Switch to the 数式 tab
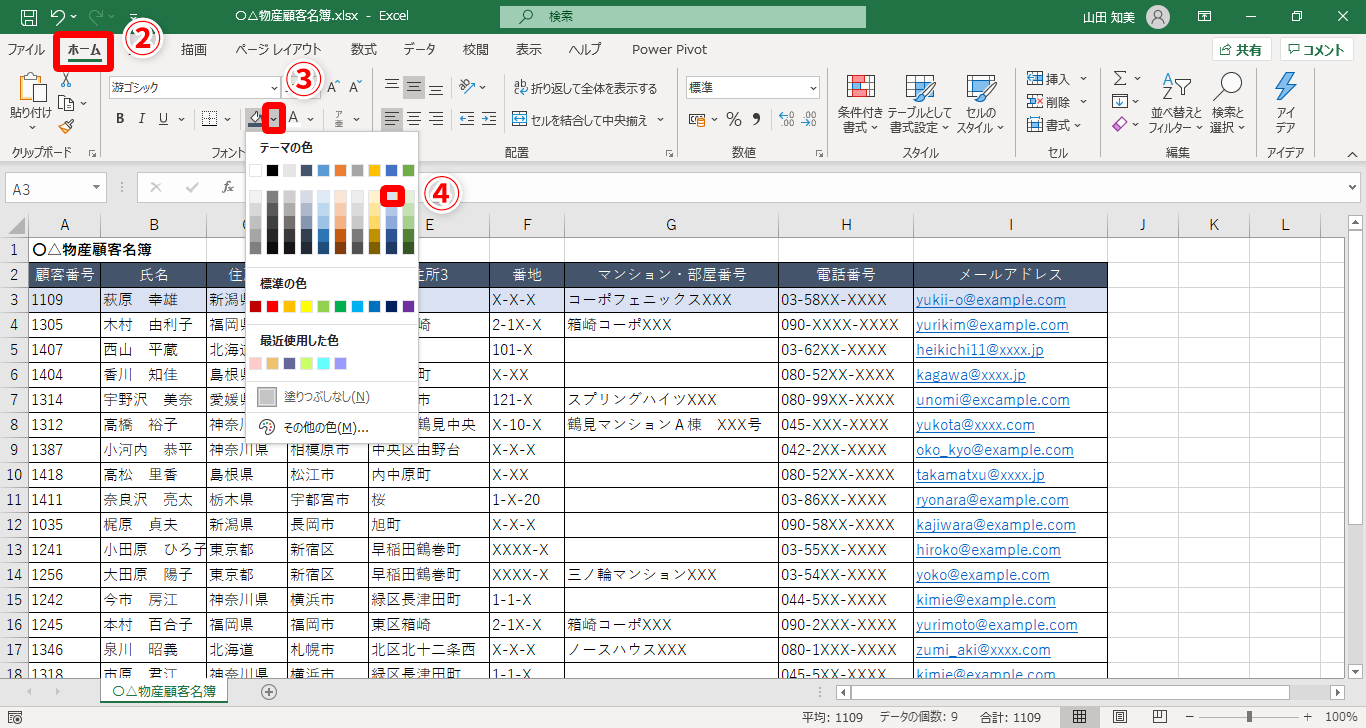 [x=364, y=49]
